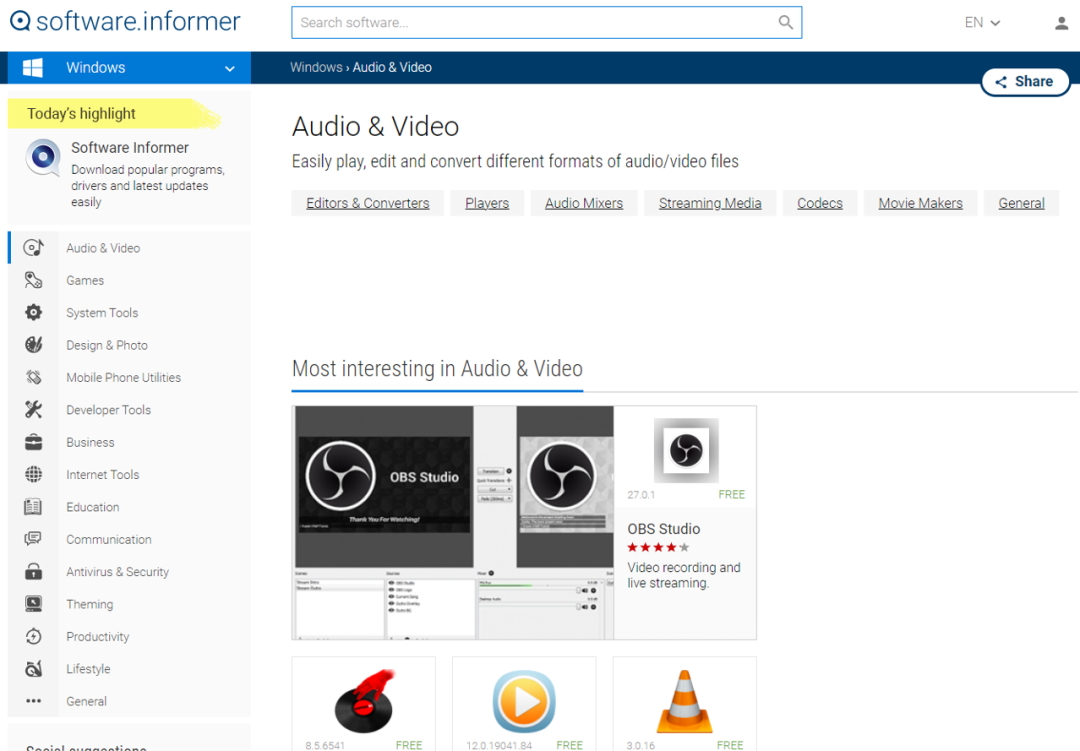Open the Audio Mixers category tab
This screenshot has height=751, width=1080.
pos(583,202)
